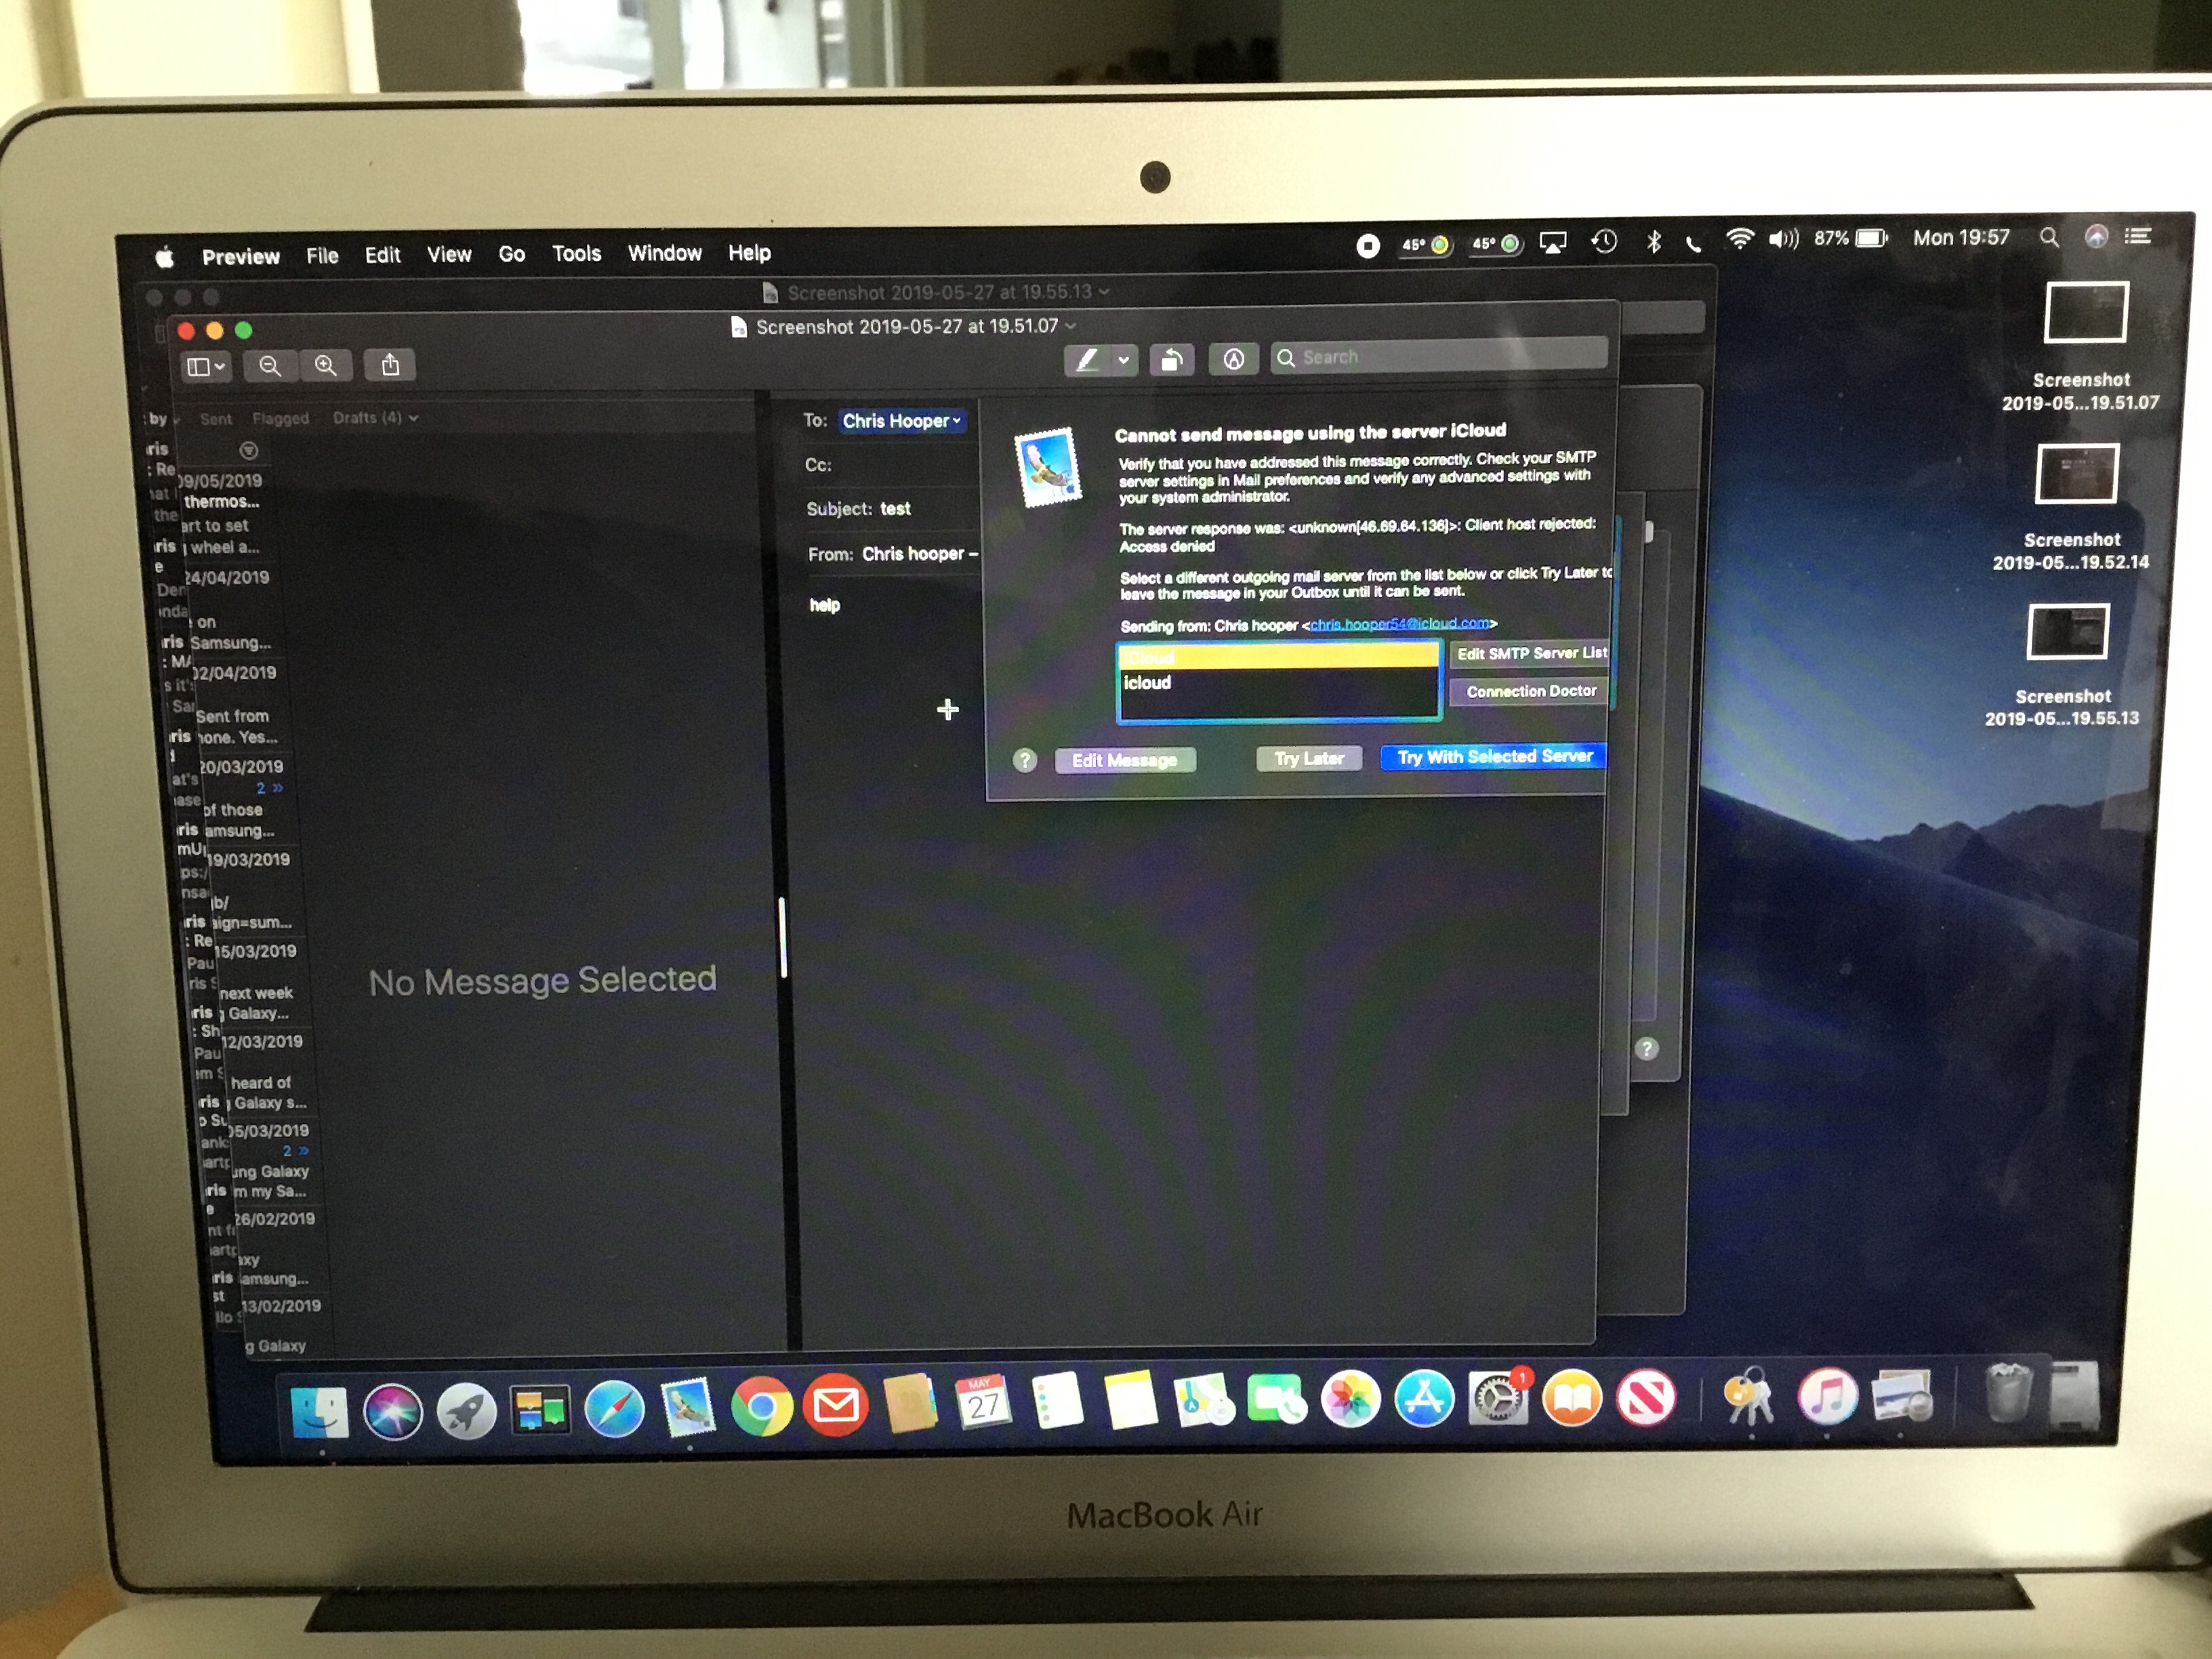Select the Highlight pen tool icon
Viewport: 2212px width, 1659px height.
(1087, 360)
